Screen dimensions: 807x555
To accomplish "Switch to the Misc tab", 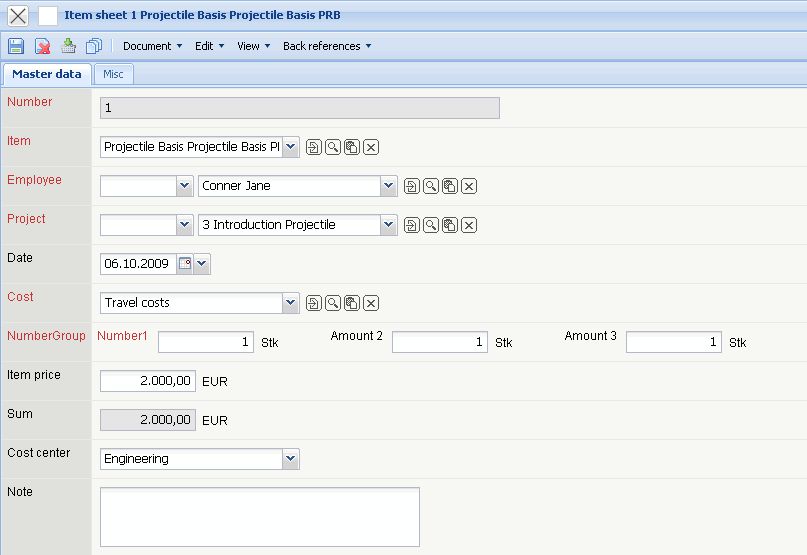I will (x=113, y=74).
